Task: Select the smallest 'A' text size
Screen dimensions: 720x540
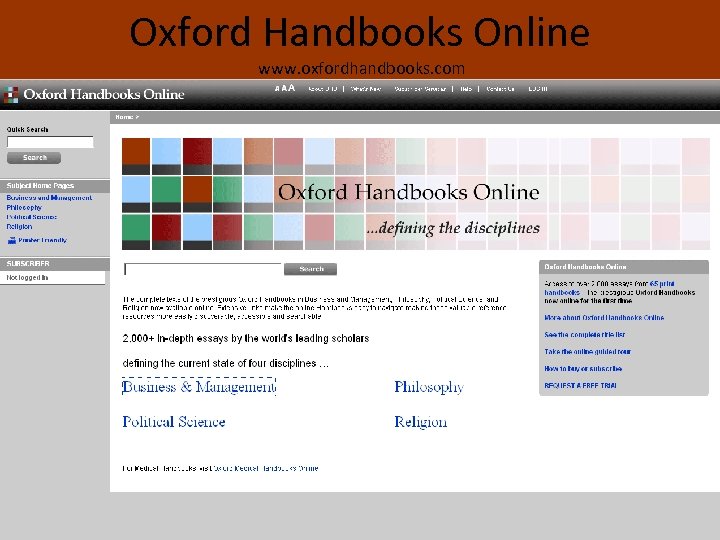Action: 277,88
